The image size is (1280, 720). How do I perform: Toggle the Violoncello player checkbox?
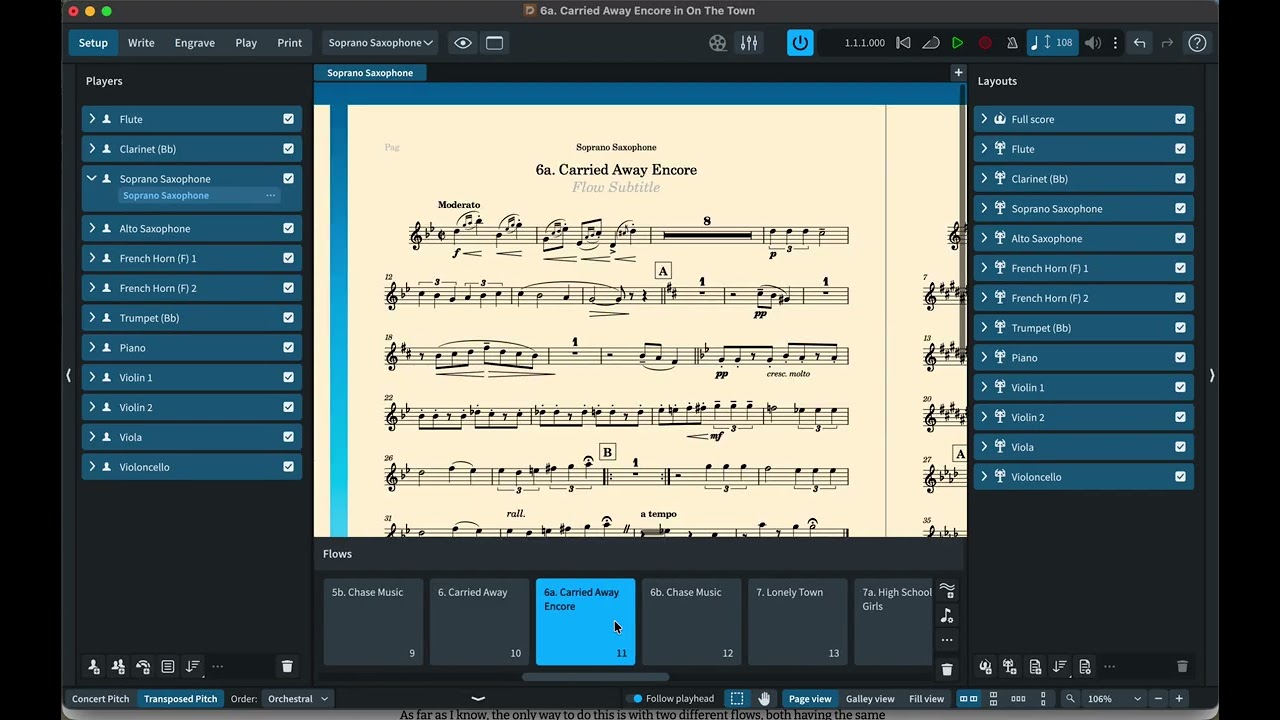pos(288,467)
